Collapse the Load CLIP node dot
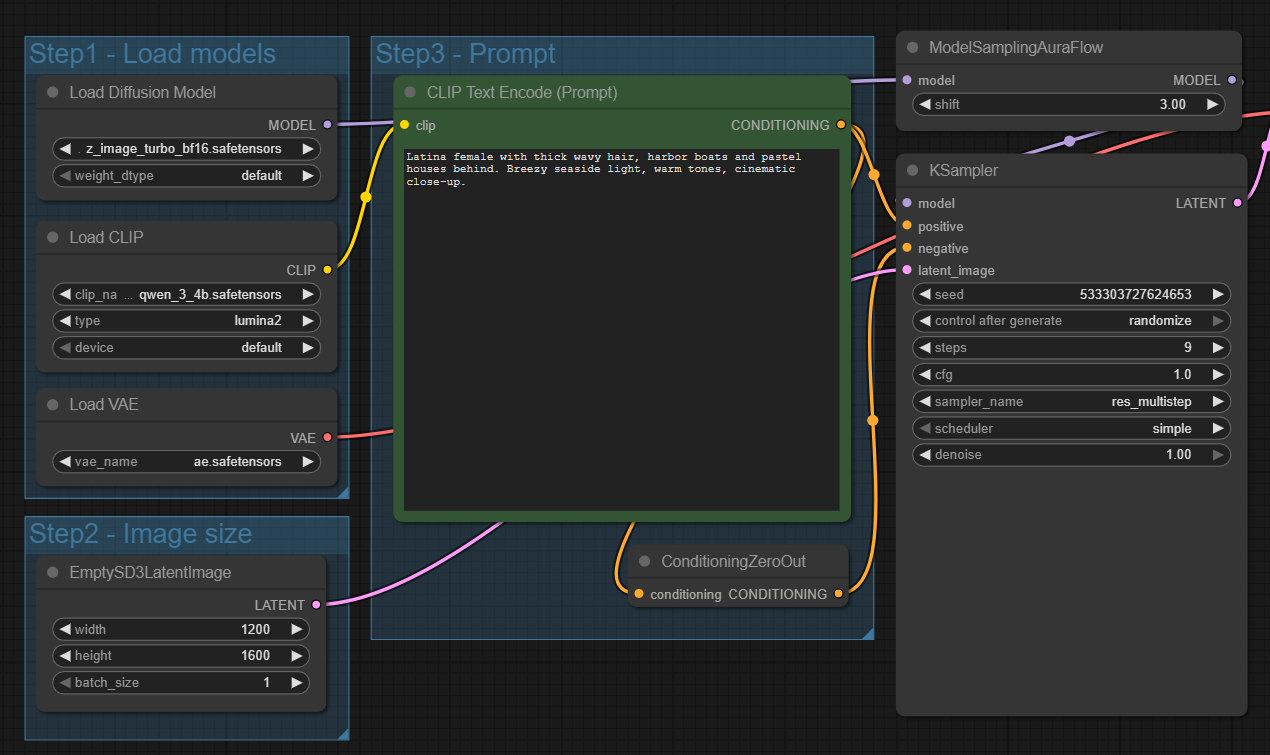 pyautogui.click(x=53, y=238)
